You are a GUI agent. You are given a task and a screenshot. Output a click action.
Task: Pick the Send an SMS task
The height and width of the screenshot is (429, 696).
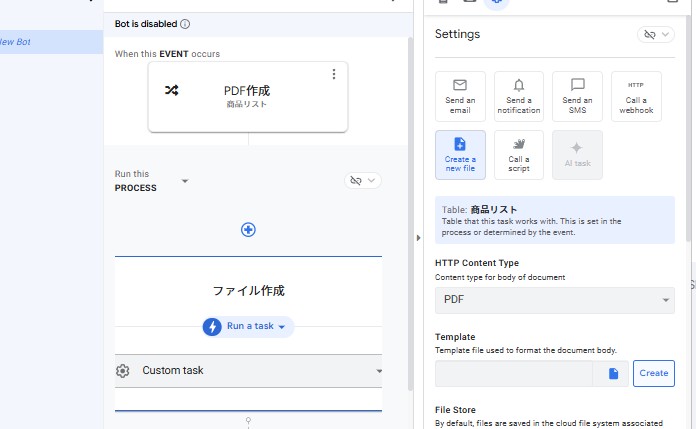pos(577,96)
